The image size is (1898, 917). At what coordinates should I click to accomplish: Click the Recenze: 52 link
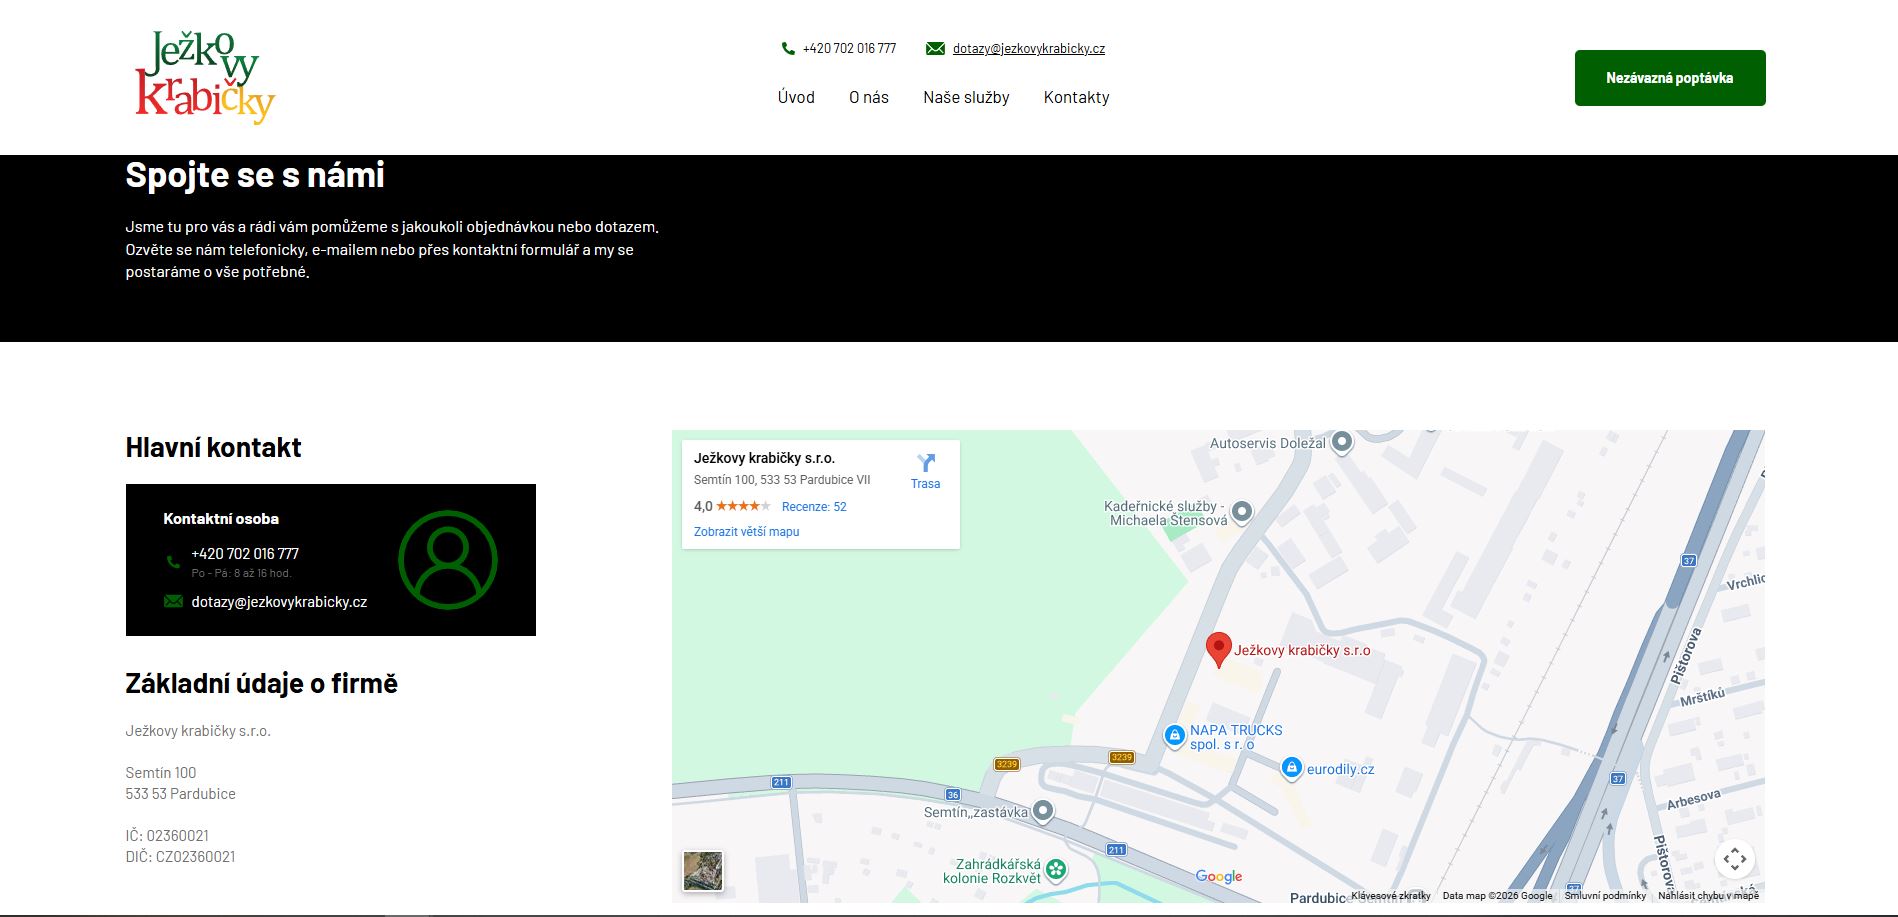pos(814,507)
